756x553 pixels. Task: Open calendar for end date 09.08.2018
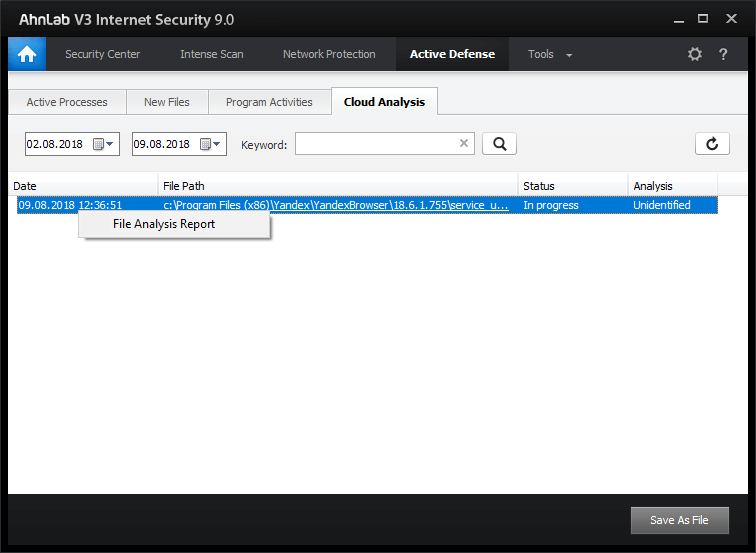210,144
